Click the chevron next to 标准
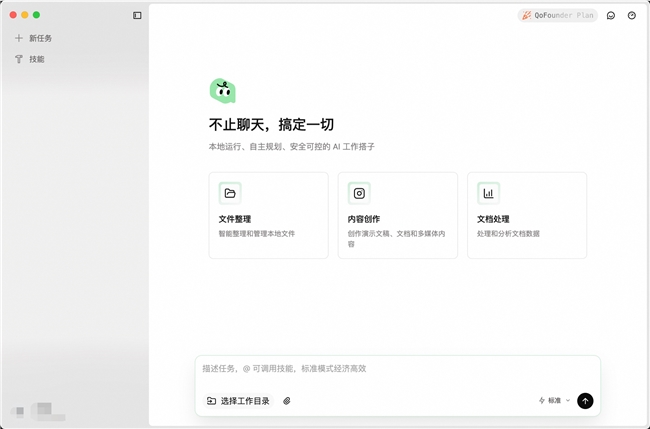 click(x=568, y=401)
